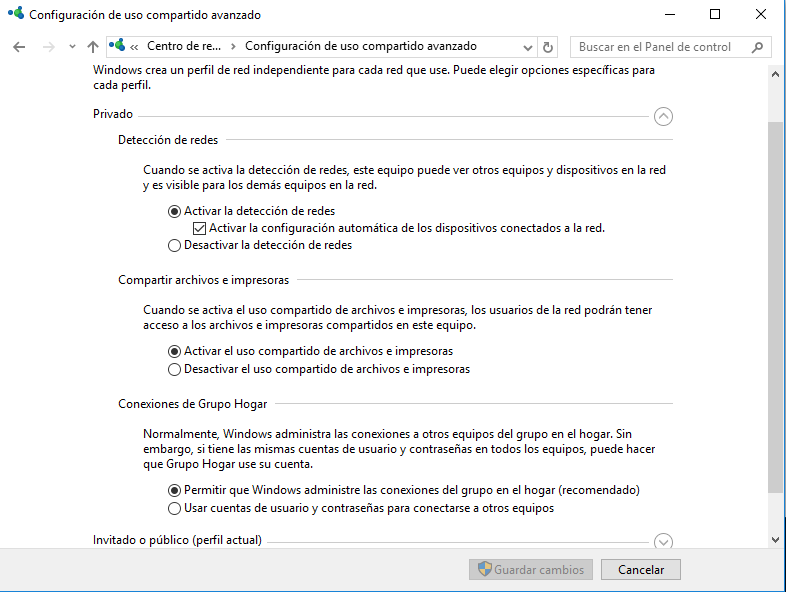Expand 'Invitado o público' profile section

coord(663,541)
